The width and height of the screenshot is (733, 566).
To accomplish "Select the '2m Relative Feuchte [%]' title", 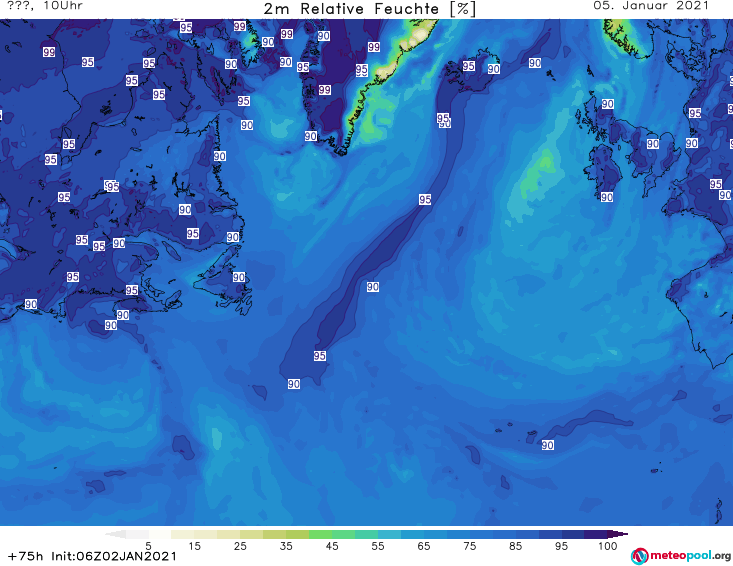I will pos(370,9).
